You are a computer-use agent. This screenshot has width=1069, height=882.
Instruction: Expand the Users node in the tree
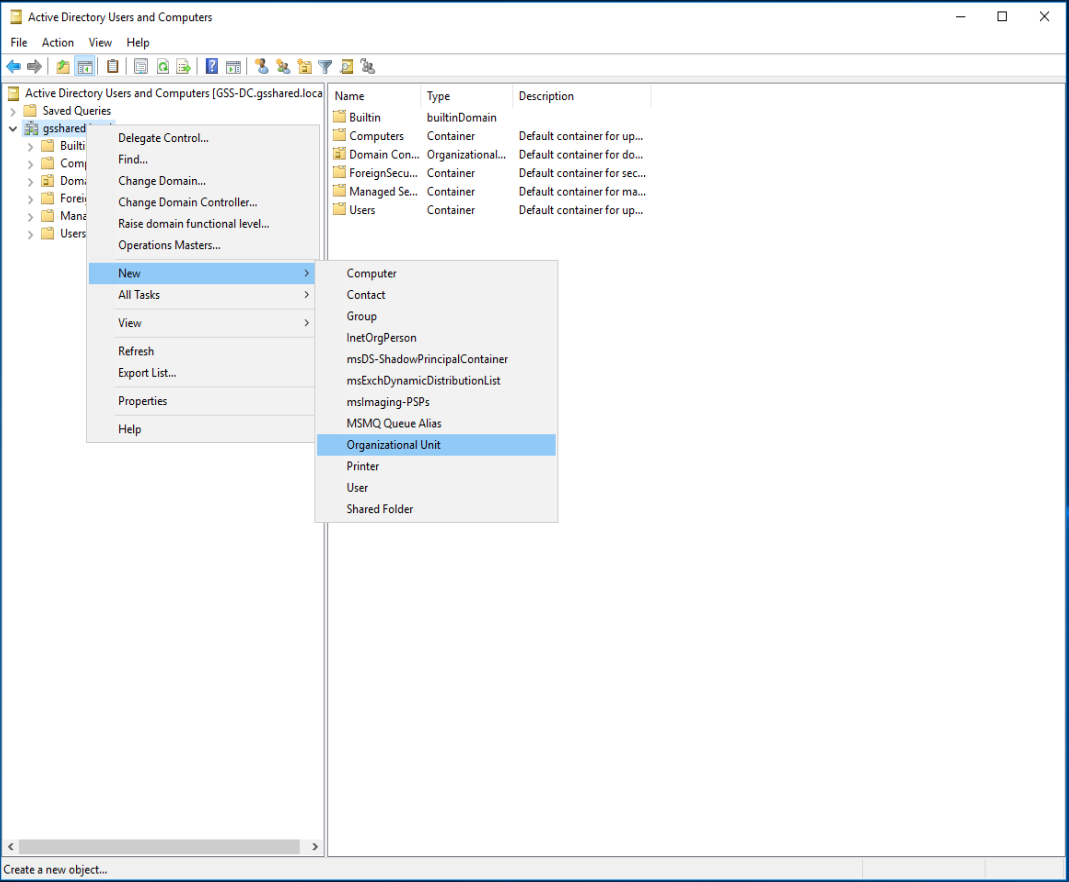pos(31,234)
